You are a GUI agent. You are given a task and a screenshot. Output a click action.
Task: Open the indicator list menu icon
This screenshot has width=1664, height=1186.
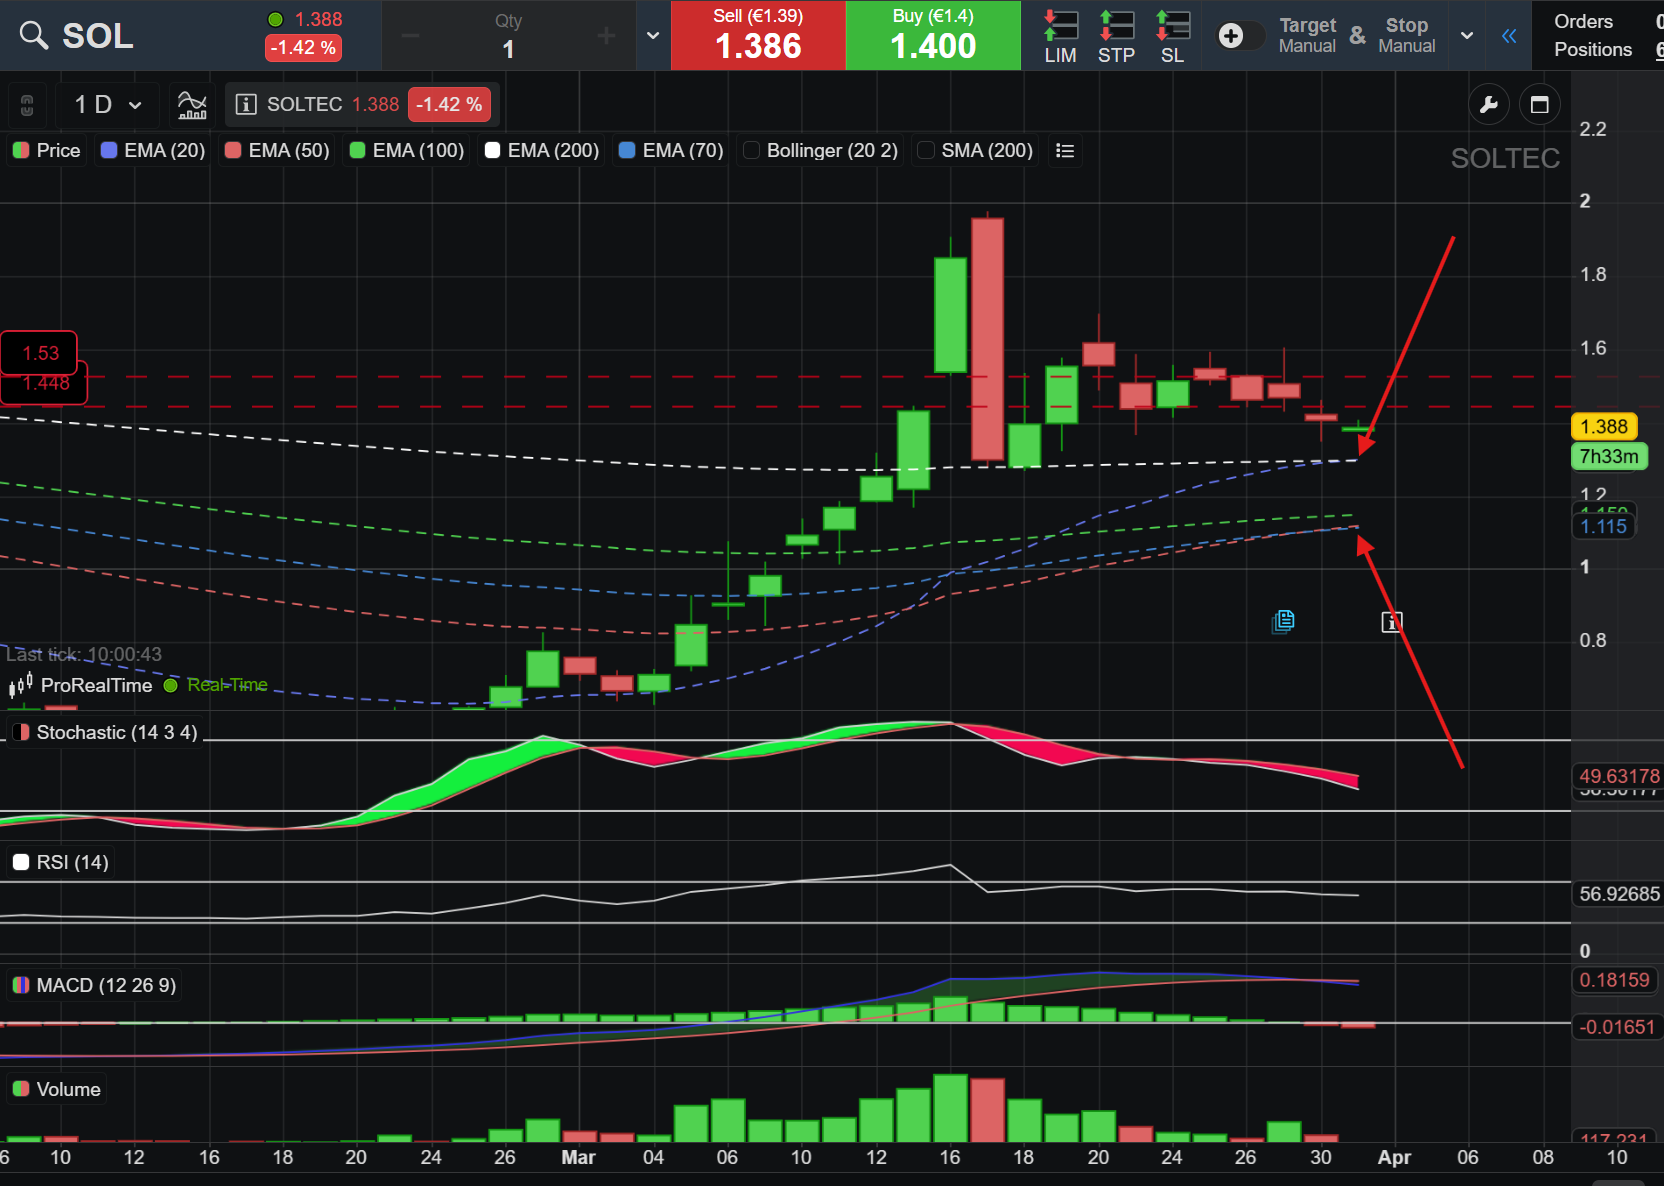[x=1065, y=150]
